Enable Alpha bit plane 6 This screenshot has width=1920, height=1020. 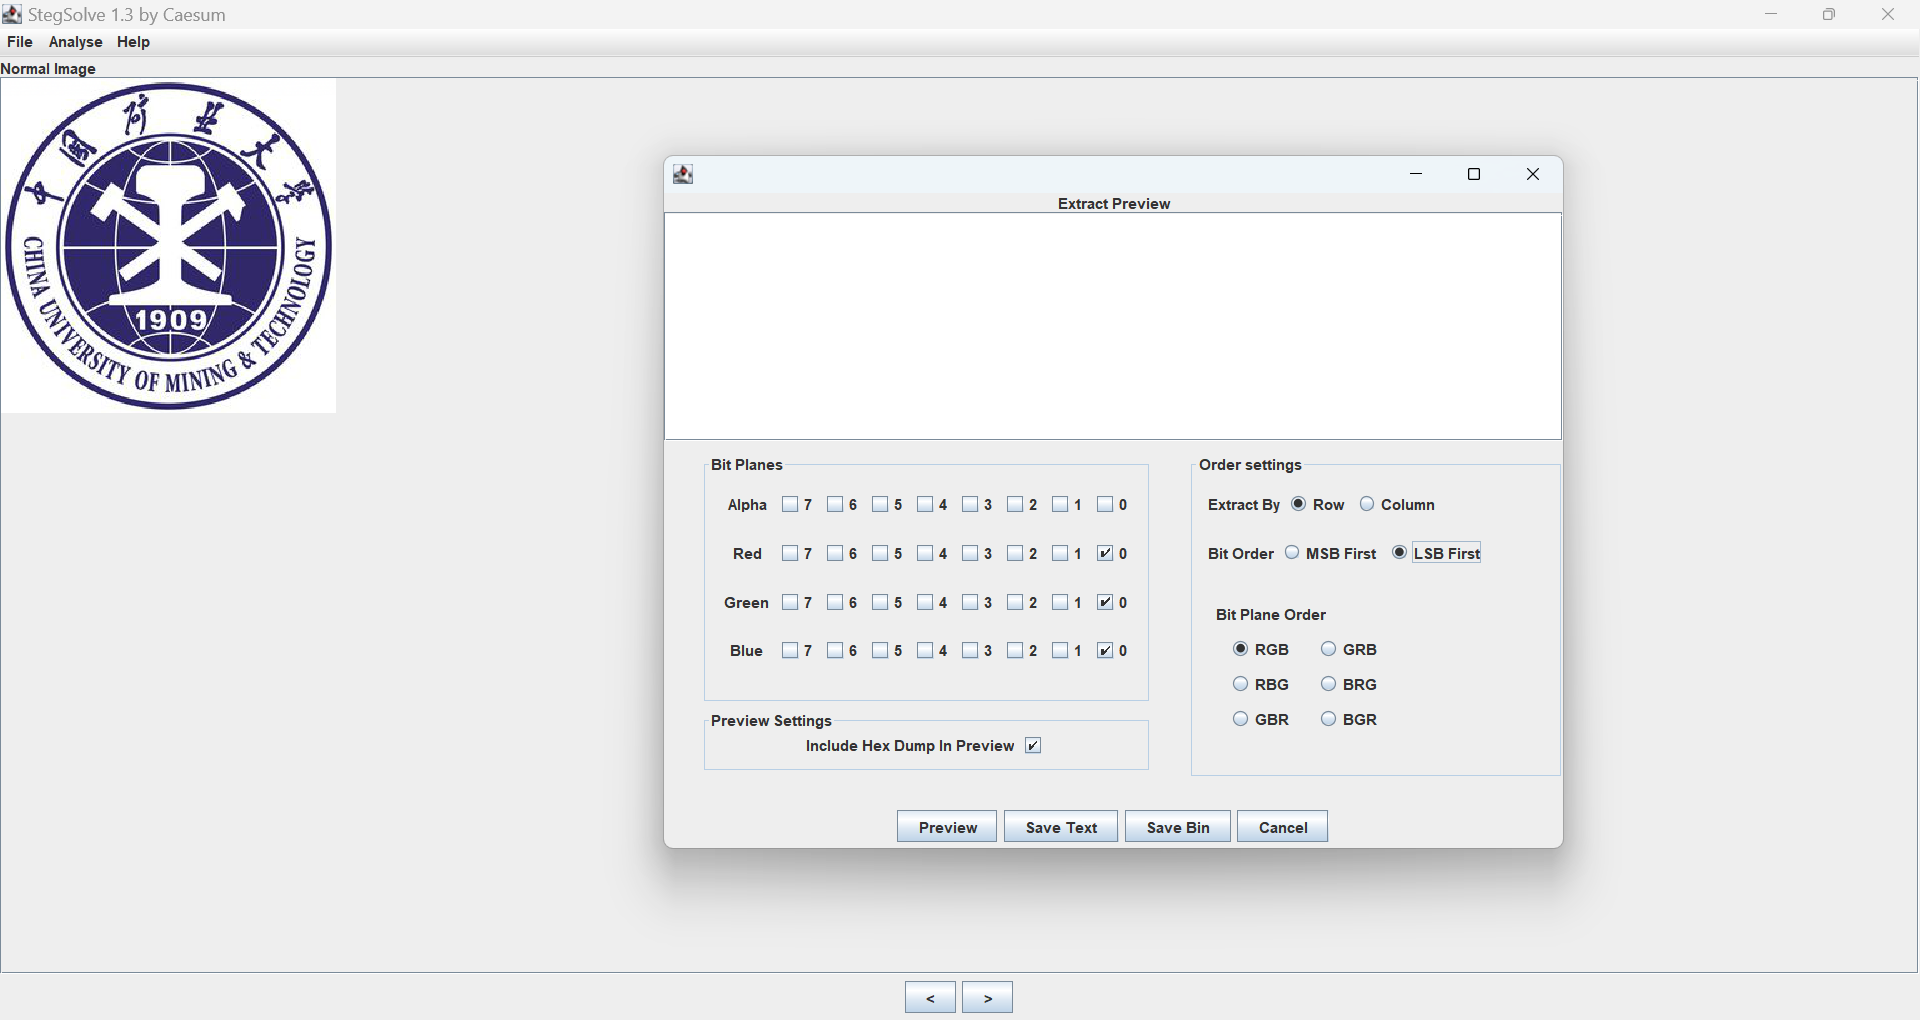pos(835,505)
